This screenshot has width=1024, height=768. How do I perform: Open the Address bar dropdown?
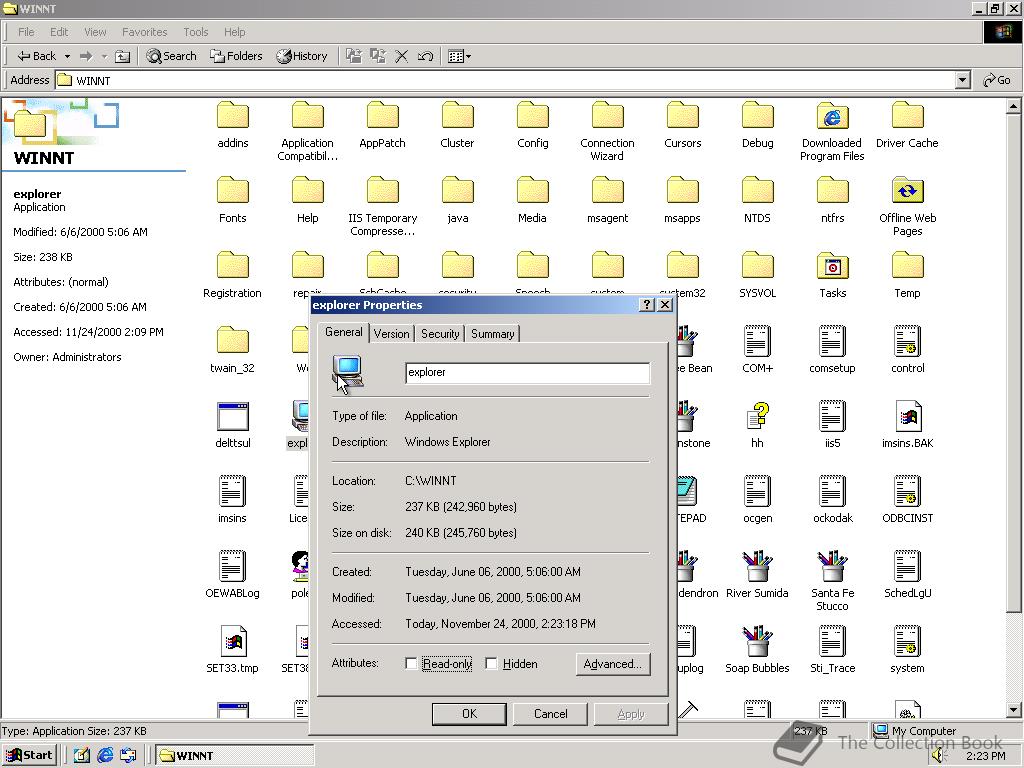coord(962,80)
